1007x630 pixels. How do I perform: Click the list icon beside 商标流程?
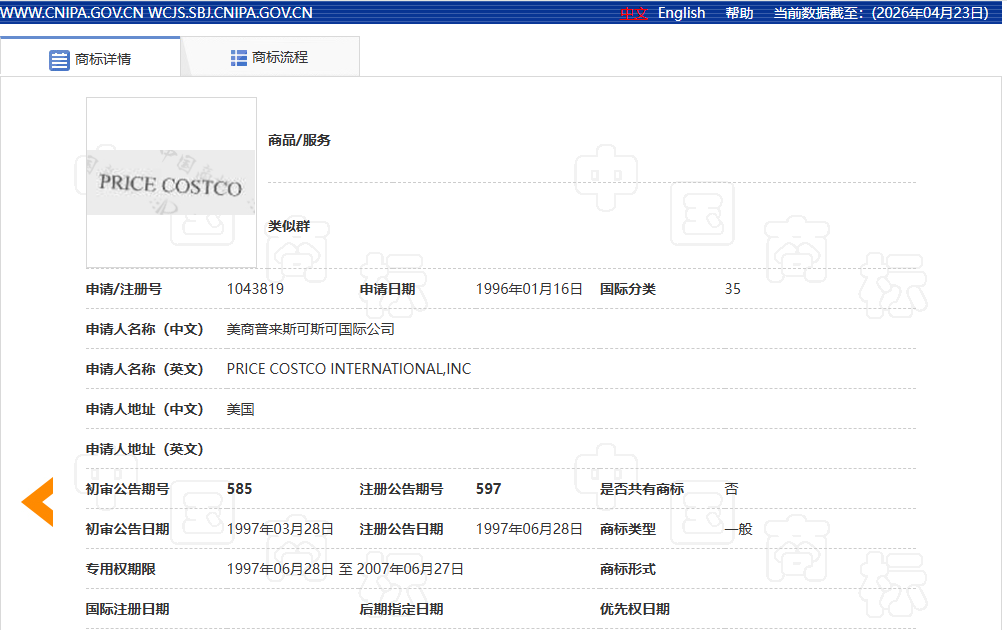(x=238, y=58)
